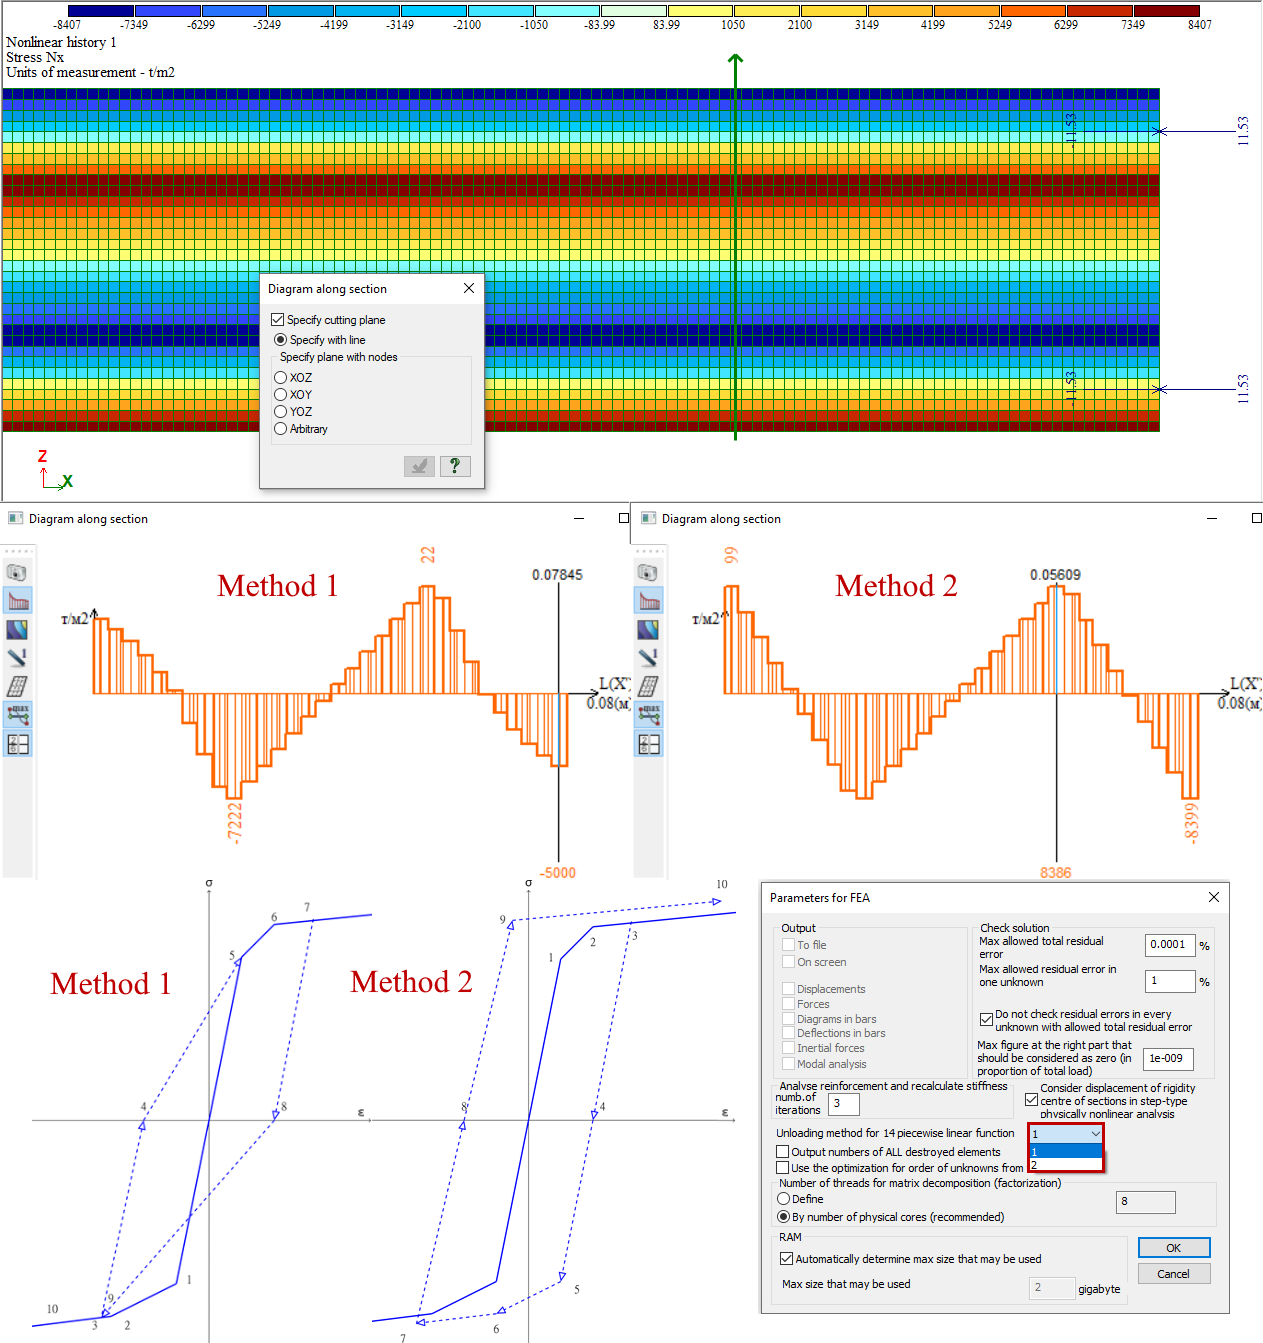Screen dimensions: 1263x1343
Task: Edit the Max allowed total residual error field
Action: pyautogui.click(x=1169, y=944)
